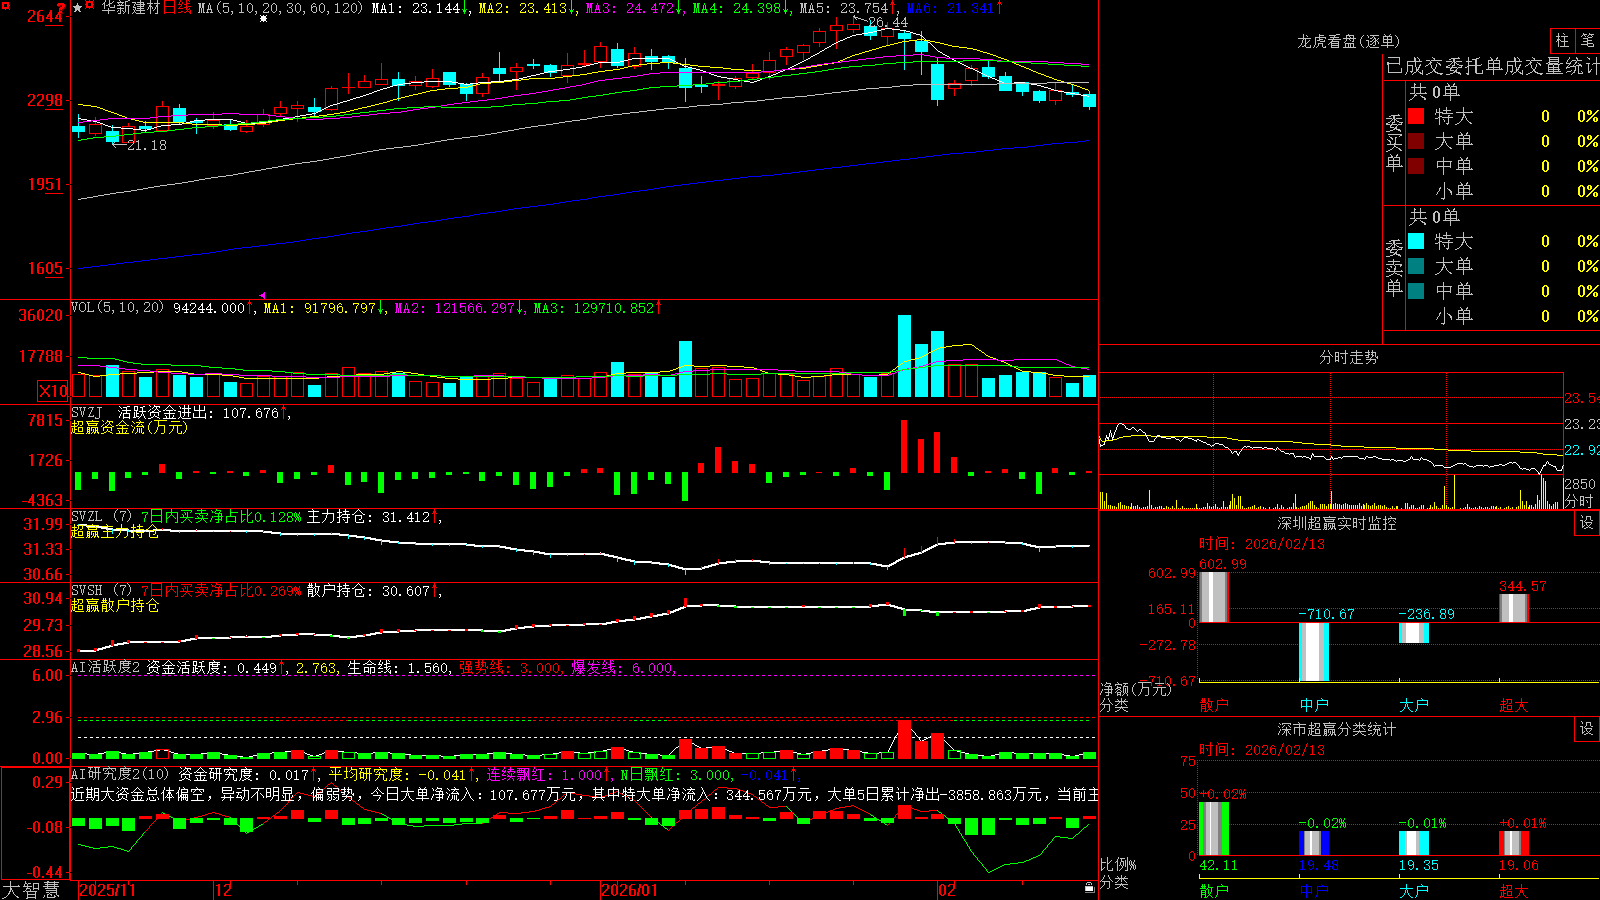Click the 大智慧 logo at bottom left
Screen dimensions: 1600x900
coord(31,889)
